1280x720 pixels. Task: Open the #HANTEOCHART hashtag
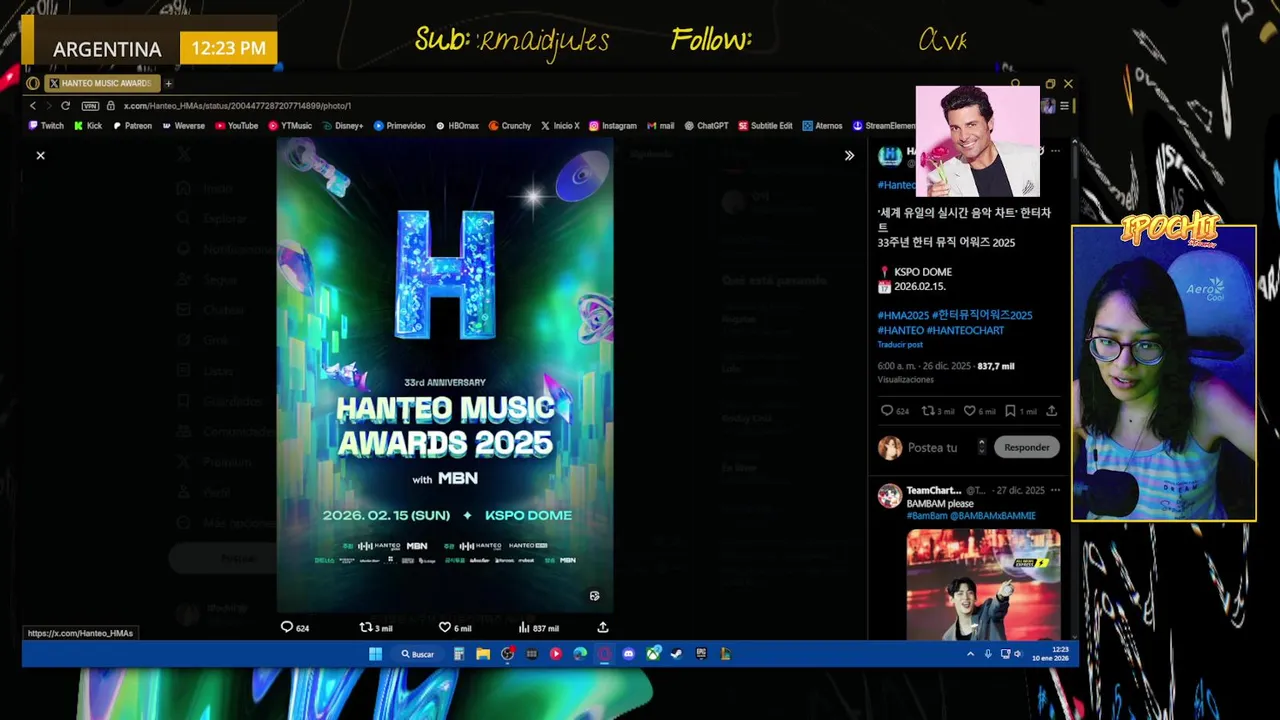(x=965, y=330)
